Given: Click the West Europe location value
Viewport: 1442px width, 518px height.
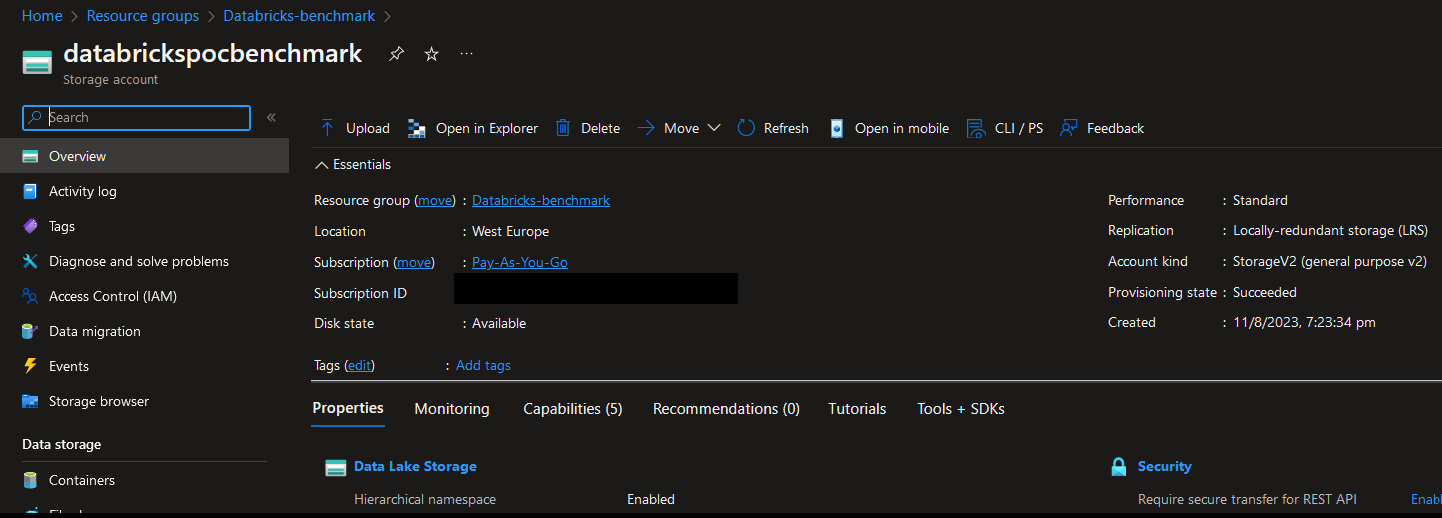Looking at the screenshot, I should [x=510, y=231].
